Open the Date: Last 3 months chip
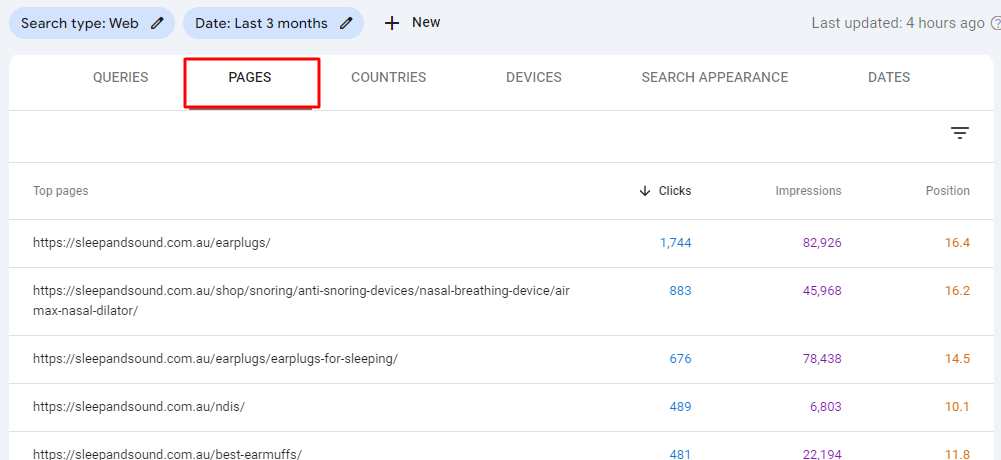 (273, 24)
